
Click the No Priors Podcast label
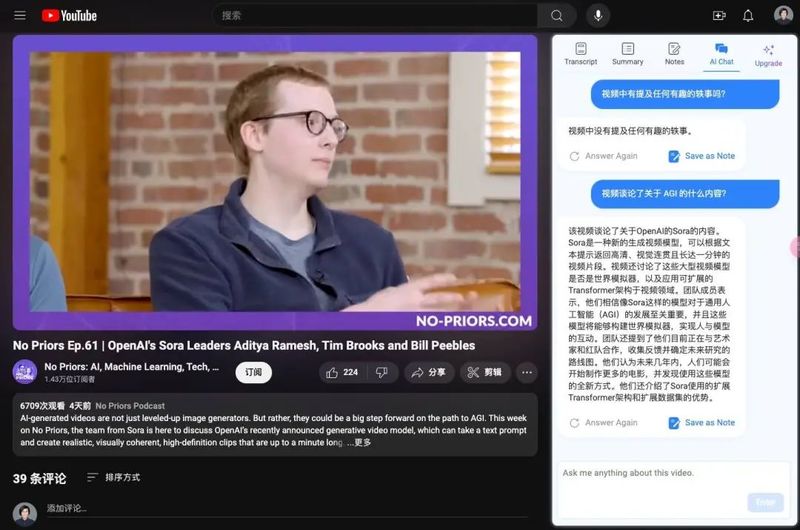(x=130, y=406)
